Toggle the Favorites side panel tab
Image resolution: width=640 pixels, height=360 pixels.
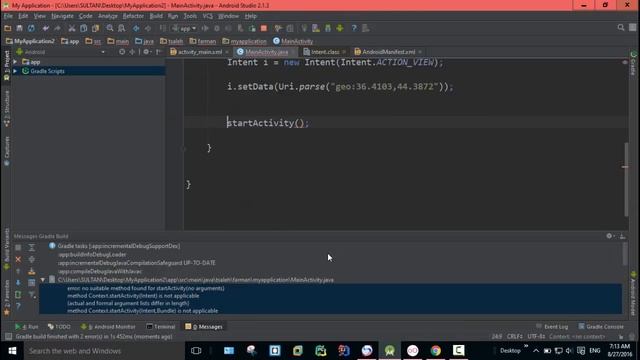coord(7,297)
